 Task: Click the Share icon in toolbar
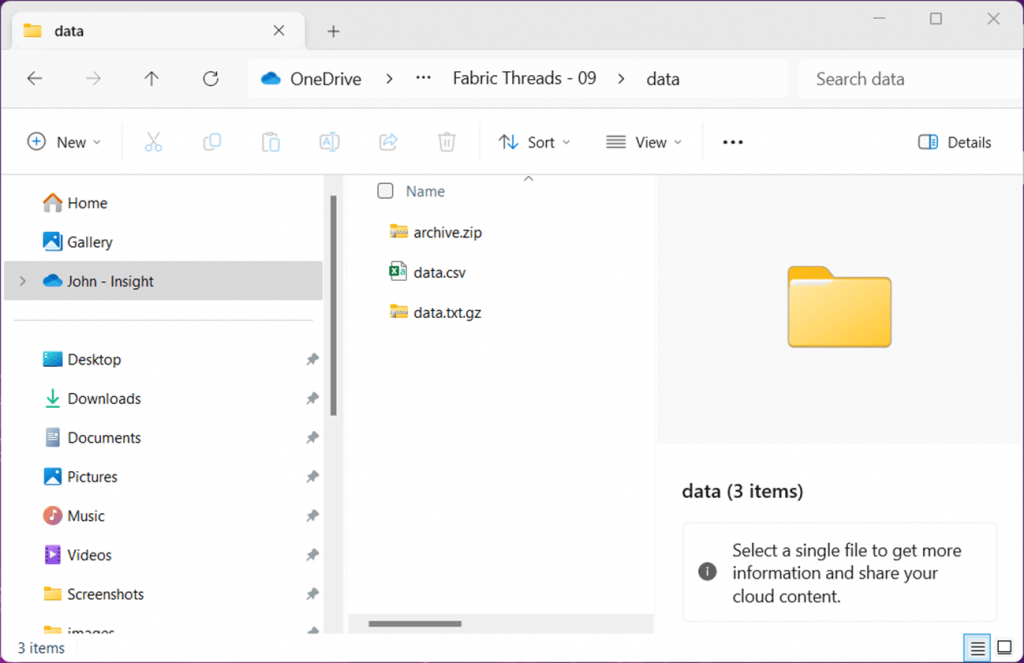[389, 142]
